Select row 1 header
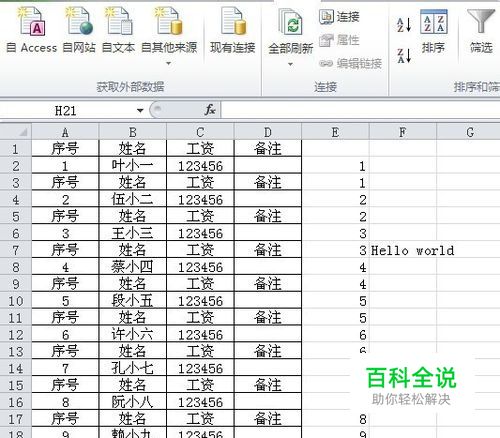Image resolution: width=500 pixels, height=438 pixels. pos(16,149)
